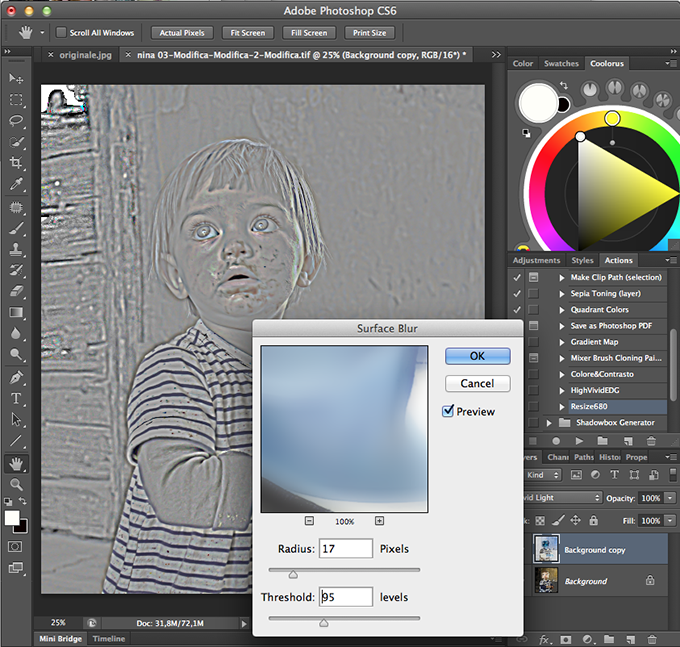The image size is (680, 647).
Task: Toggle dialog box for Make Clip Path action
Action: (533, 277)
